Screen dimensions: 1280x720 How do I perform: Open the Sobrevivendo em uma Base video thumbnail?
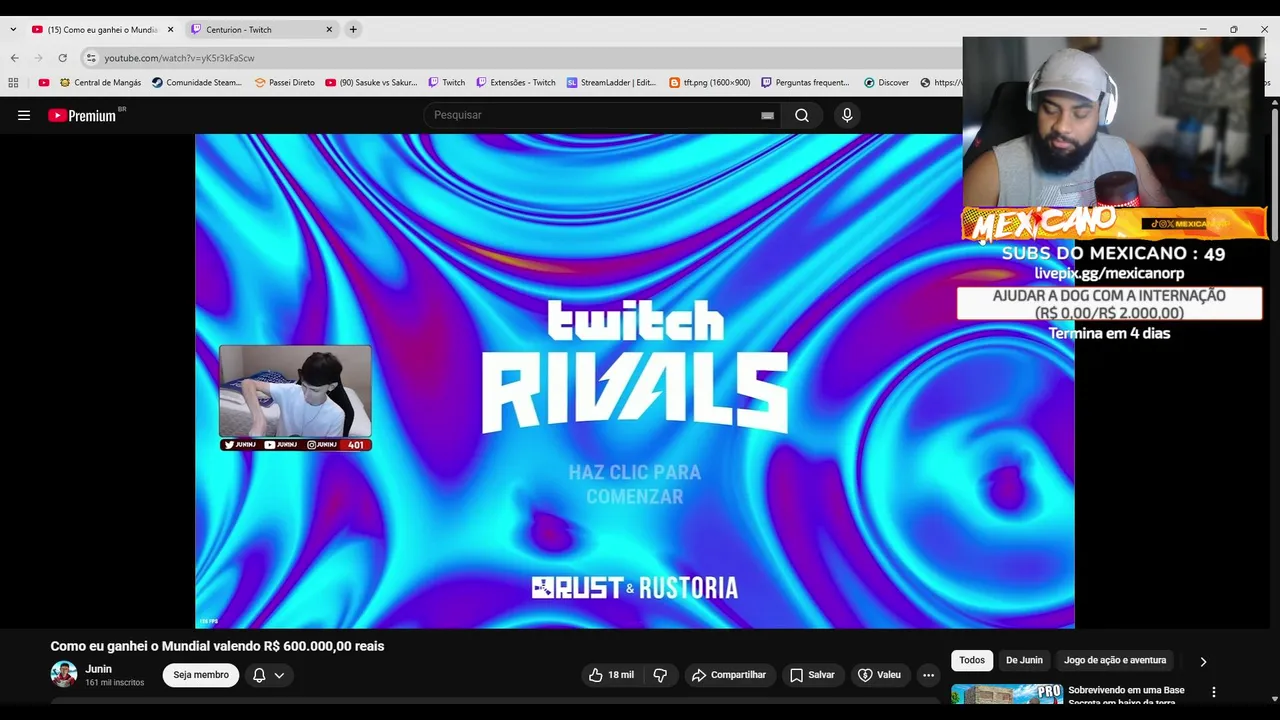[x=1007, y=694]
